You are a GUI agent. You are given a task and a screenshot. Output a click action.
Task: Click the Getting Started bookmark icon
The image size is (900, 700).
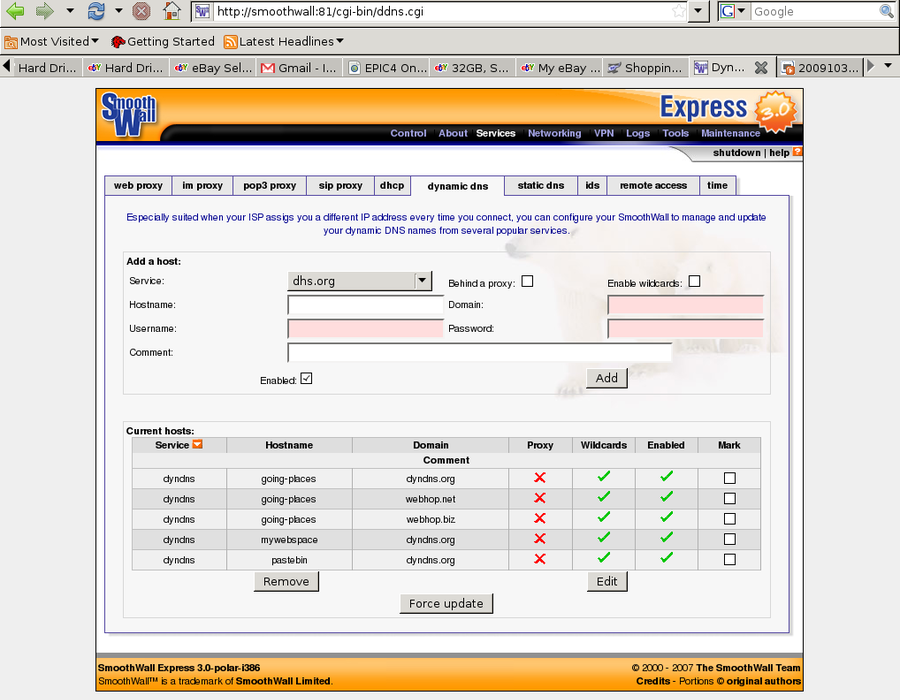coord(118,41)
